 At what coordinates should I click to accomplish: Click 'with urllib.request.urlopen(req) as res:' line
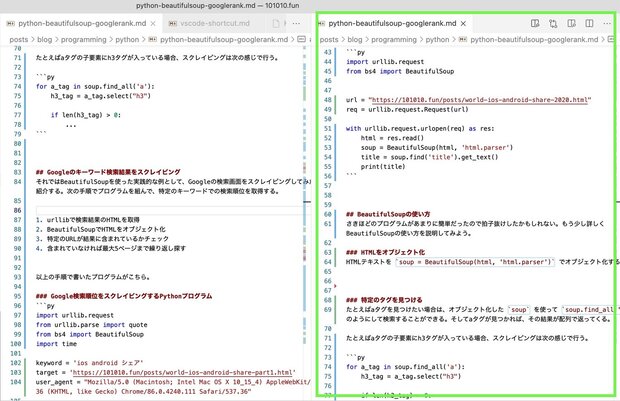tap(420, 129)
